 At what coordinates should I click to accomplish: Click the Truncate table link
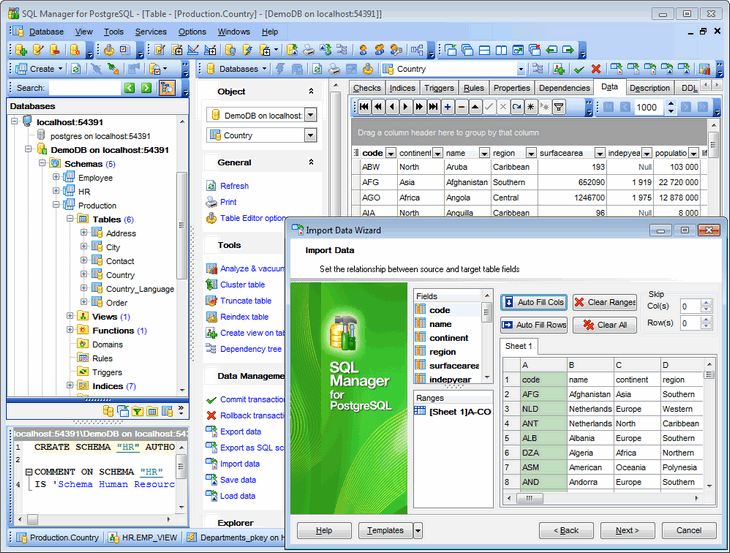(x=245, y=301)
